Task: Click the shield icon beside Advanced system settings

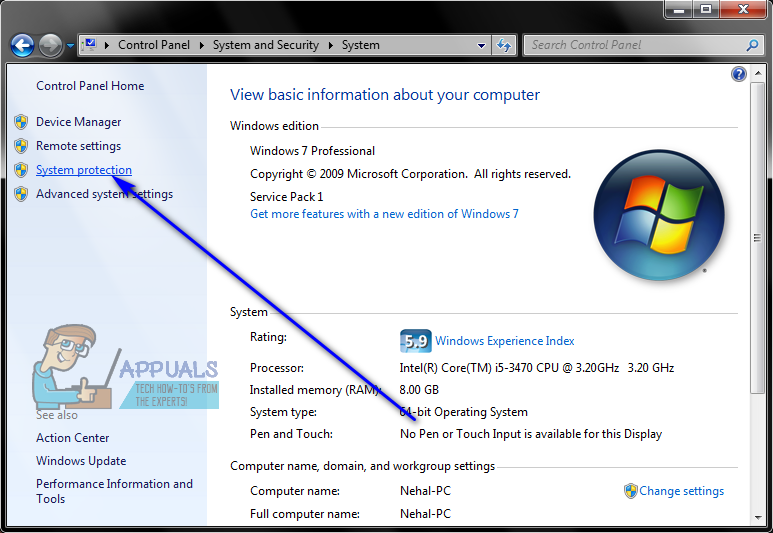Action: click(x=21, y=194)
